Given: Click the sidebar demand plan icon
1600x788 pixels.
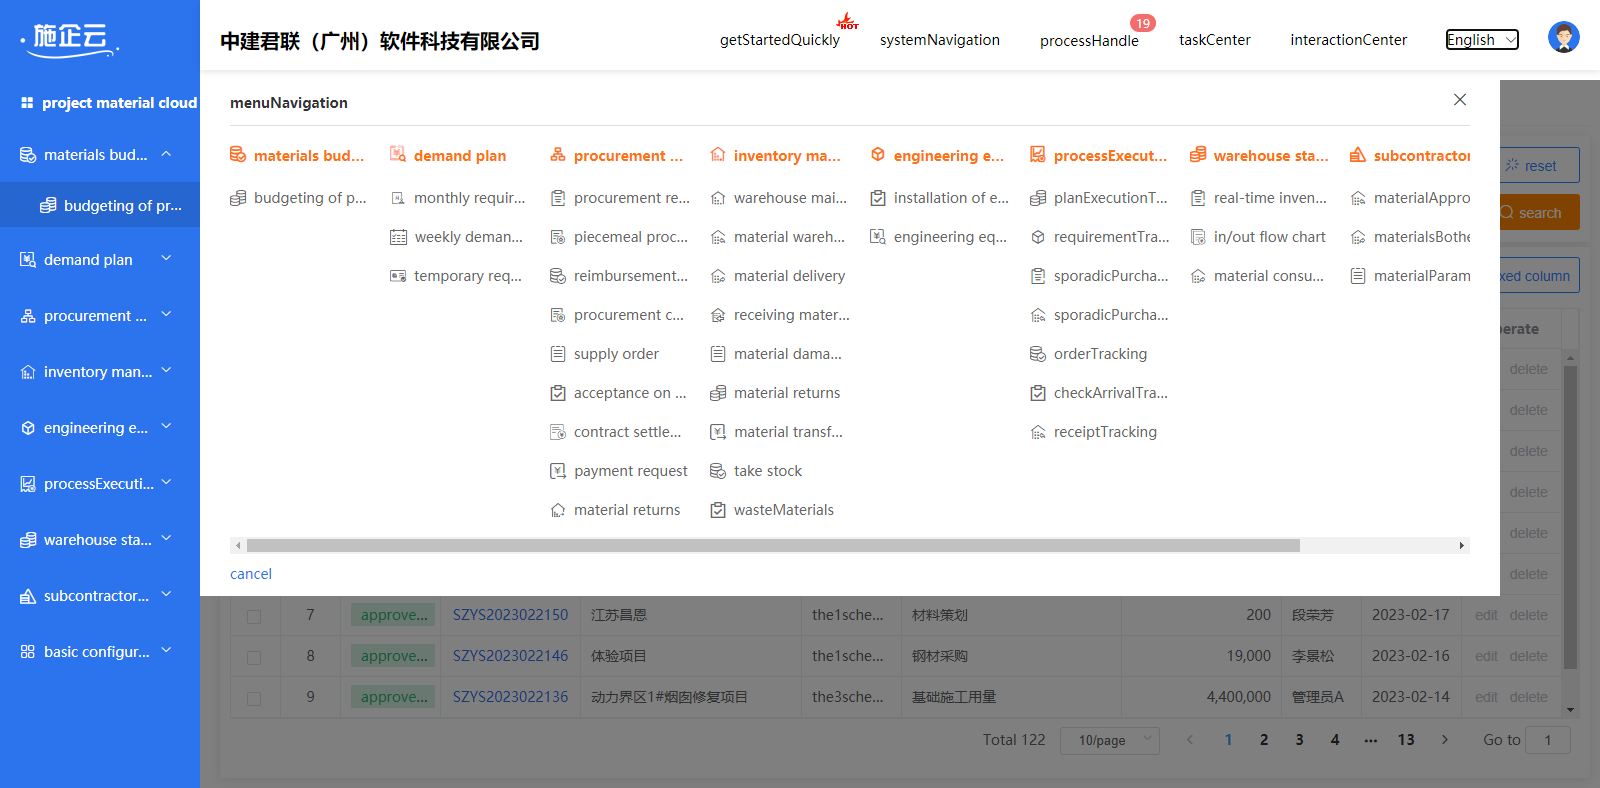Looking at the screenshot, I should pyautogui.click(x=28, y=260).
